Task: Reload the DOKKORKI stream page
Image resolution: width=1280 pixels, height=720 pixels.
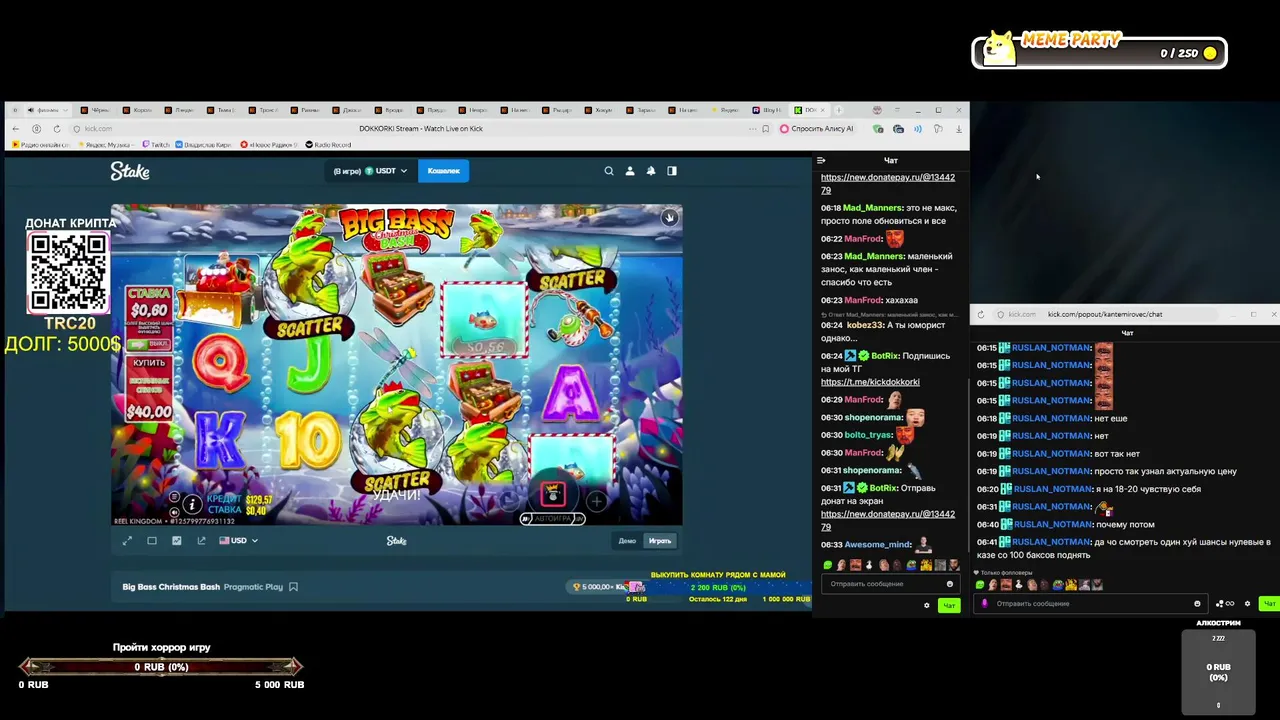Action: [56, 129]
